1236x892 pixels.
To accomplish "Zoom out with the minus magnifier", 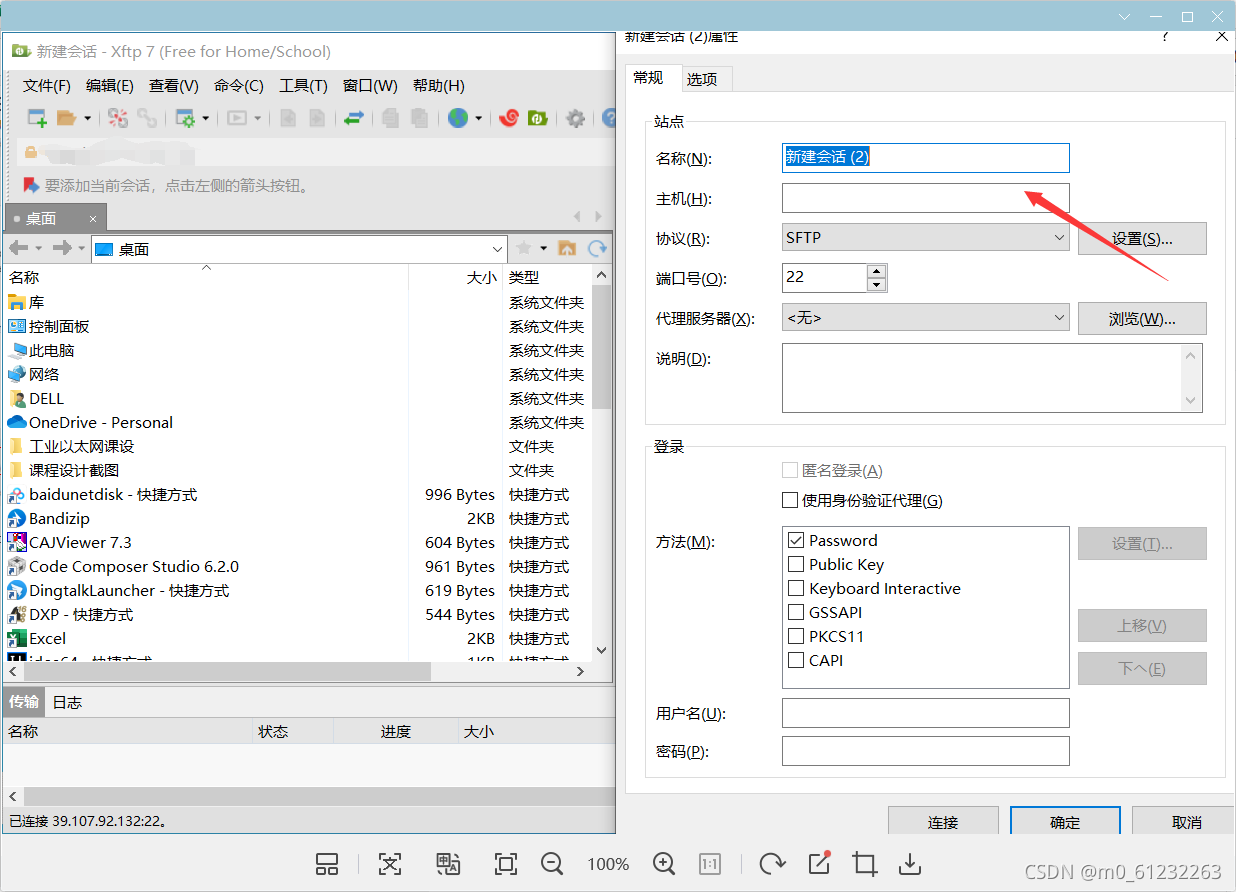I will 551,864.
